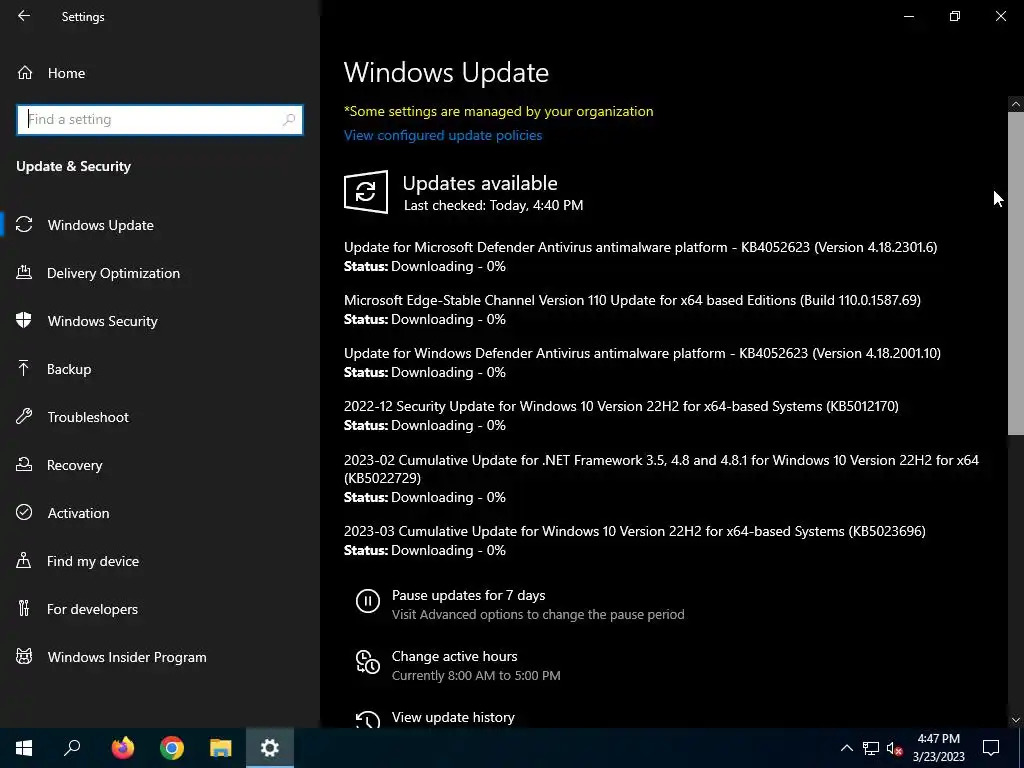Screen dimensions: 1024x768
Task: Click inside the Find a setting field
Action: coord(160,120)
